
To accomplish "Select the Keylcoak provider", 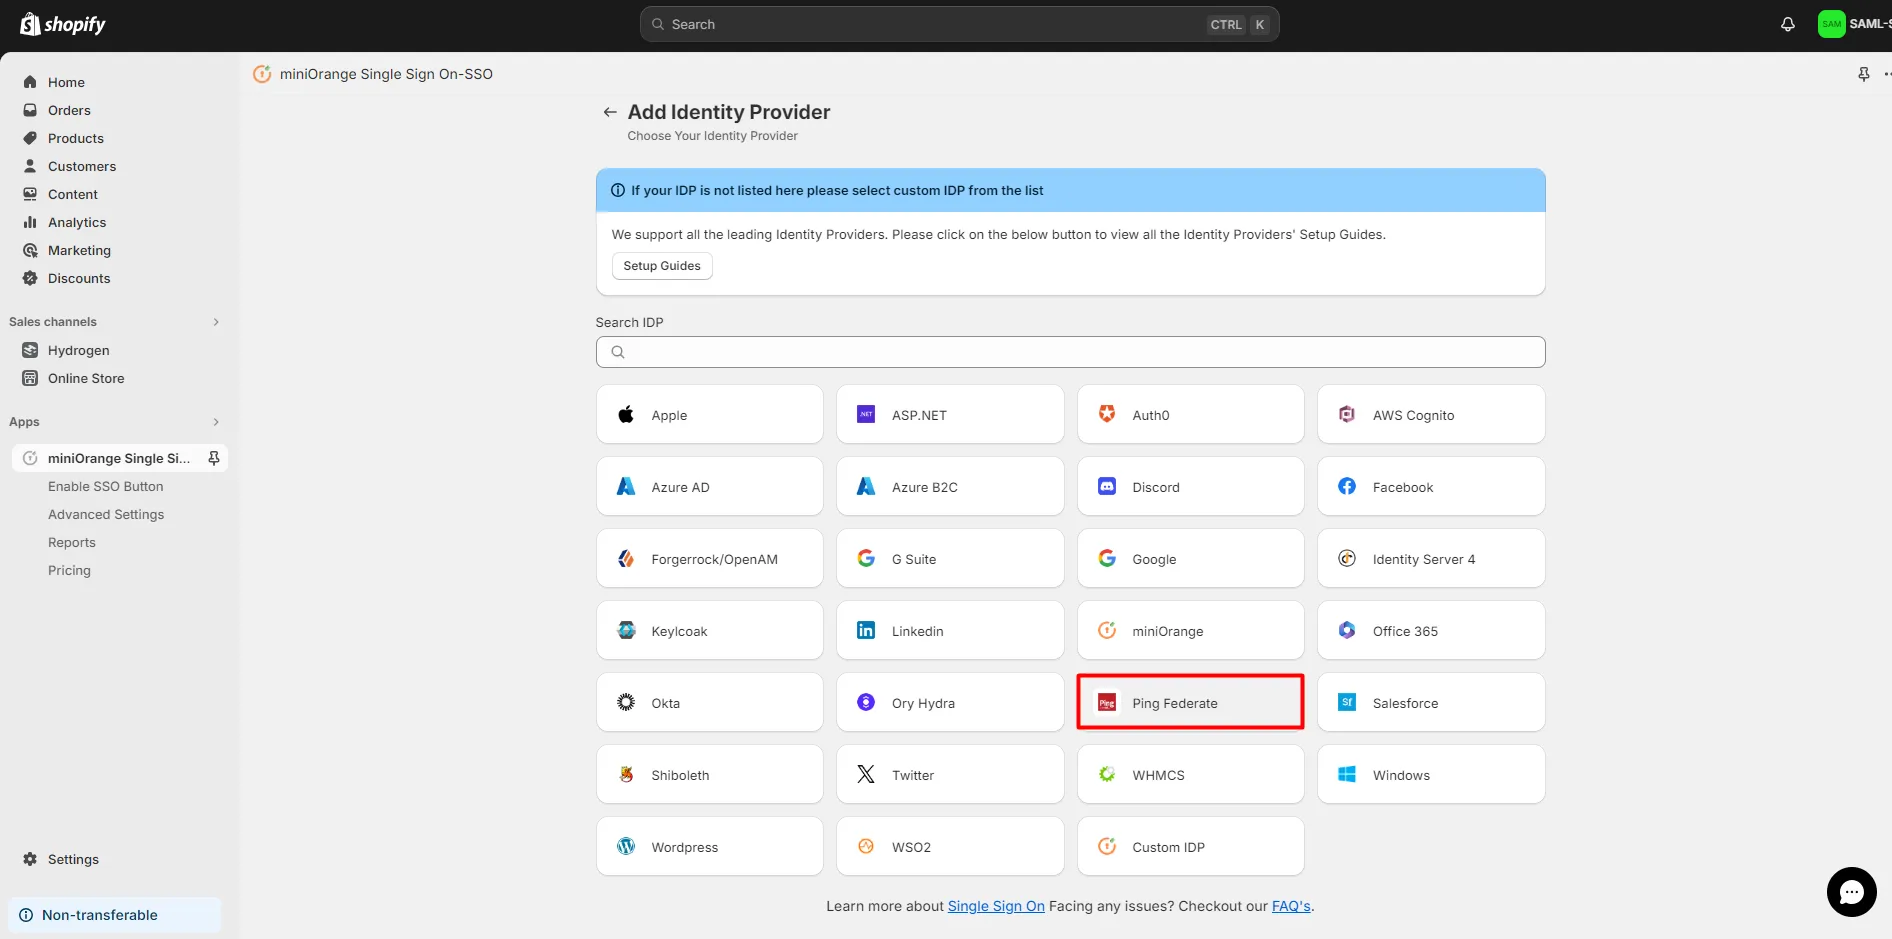I will click(710, 631).
